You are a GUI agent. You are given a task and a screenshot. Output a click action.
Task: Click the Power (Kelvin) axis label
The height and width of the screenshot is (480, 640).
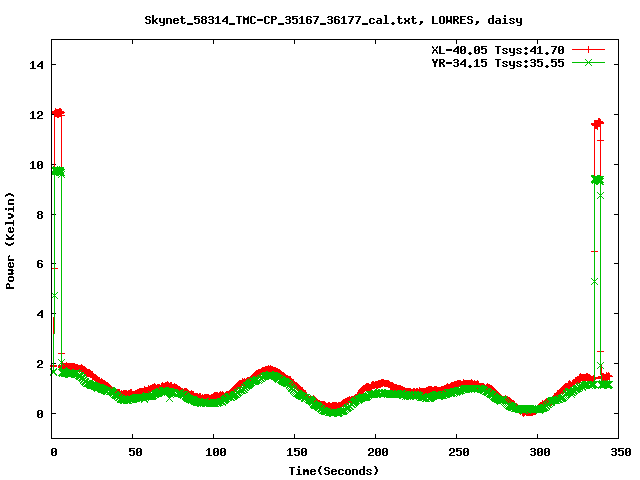(10, 241)
